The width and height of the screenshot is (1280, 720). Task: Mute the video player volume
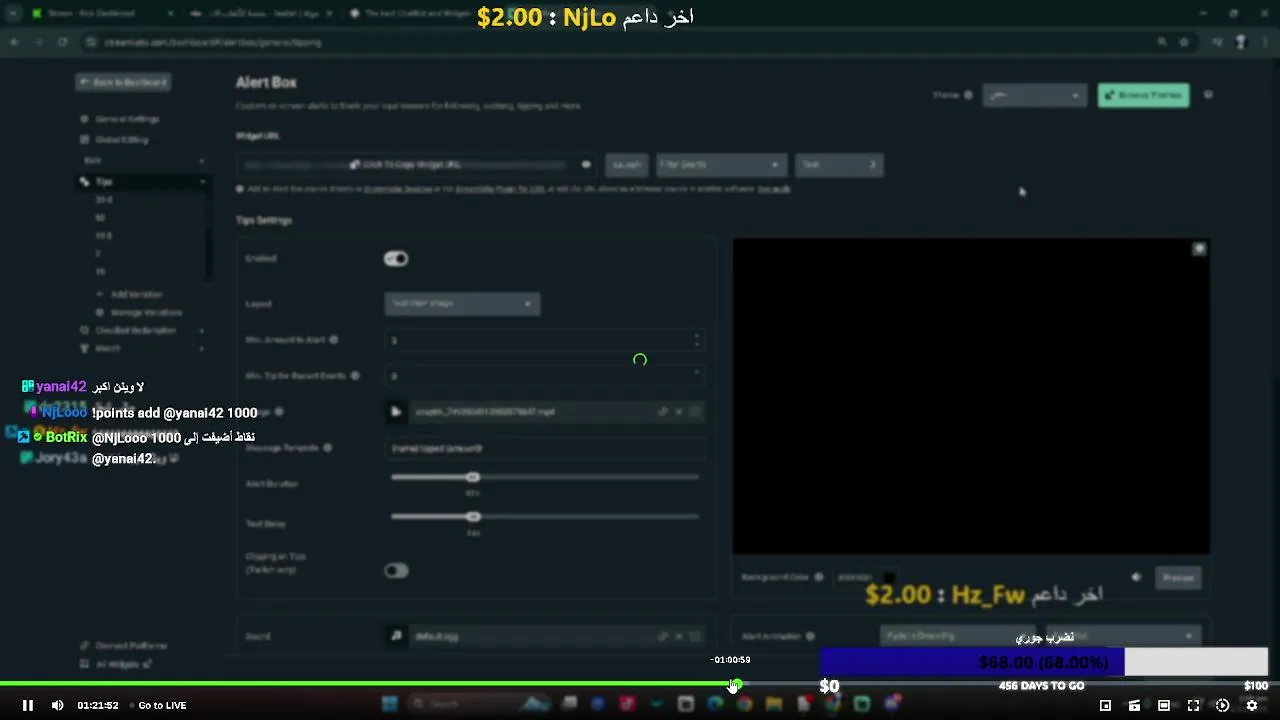57,705
